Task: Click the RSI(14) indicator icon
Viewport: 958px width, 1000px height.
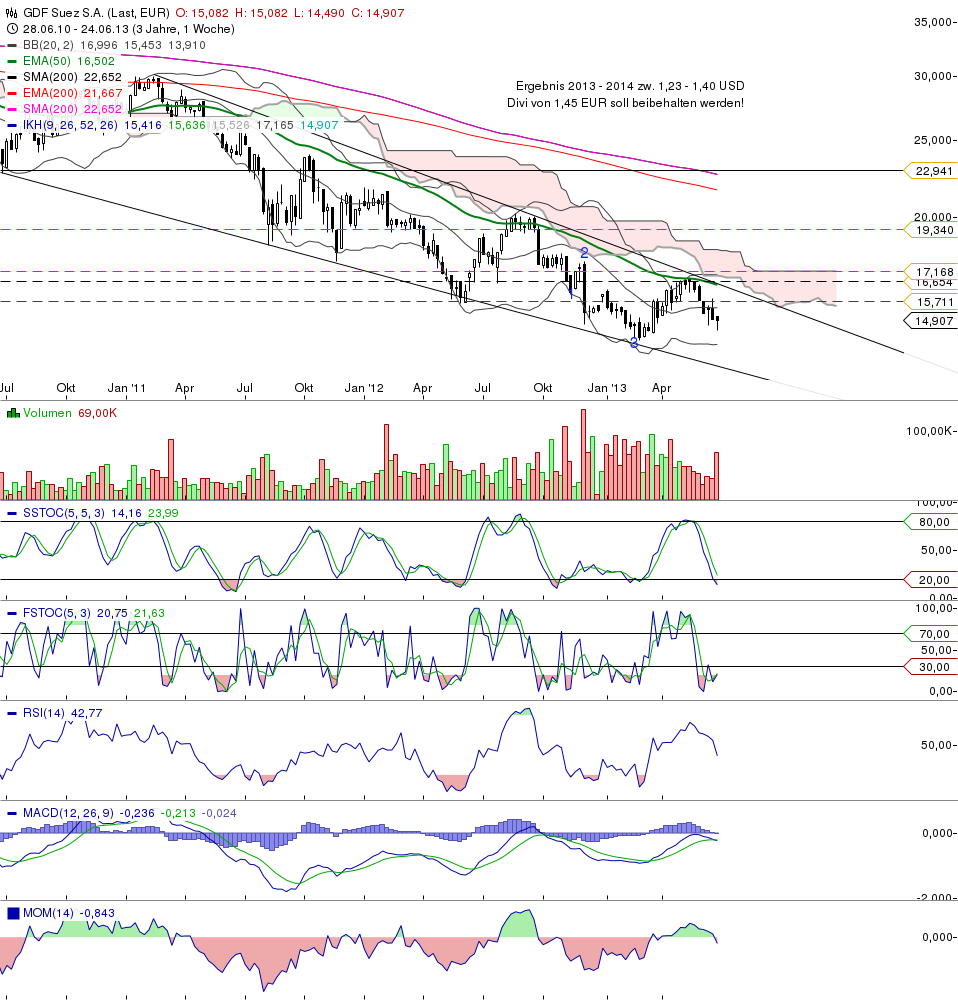Action: click(12, 714)
